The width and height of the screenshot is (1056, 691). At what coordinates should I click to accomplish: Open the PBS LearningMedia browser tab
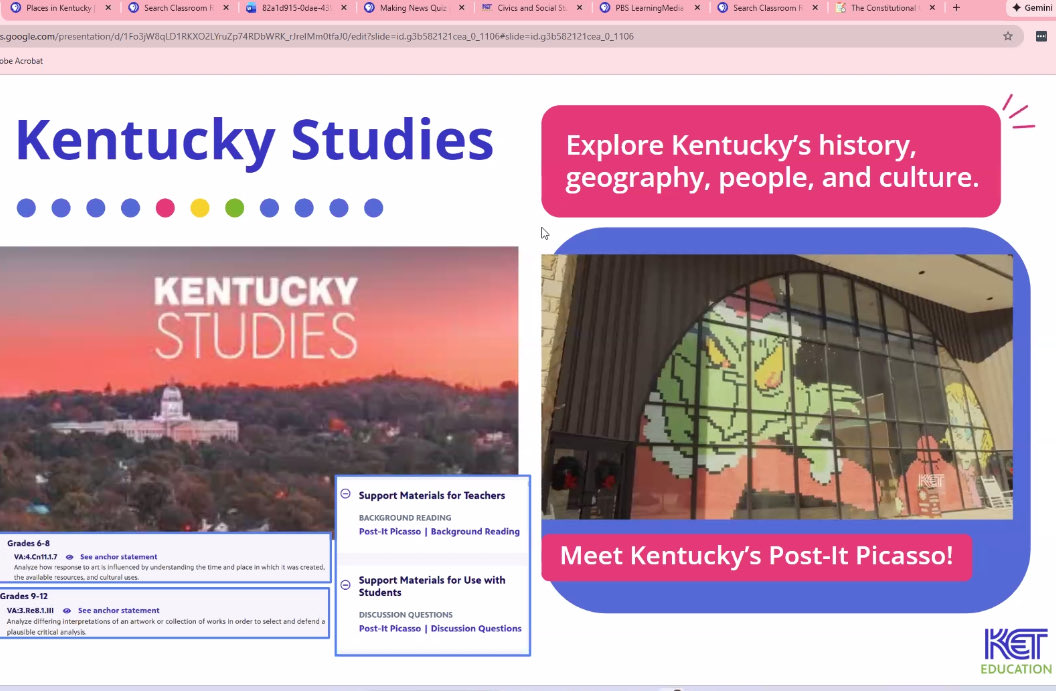[648, 8]
